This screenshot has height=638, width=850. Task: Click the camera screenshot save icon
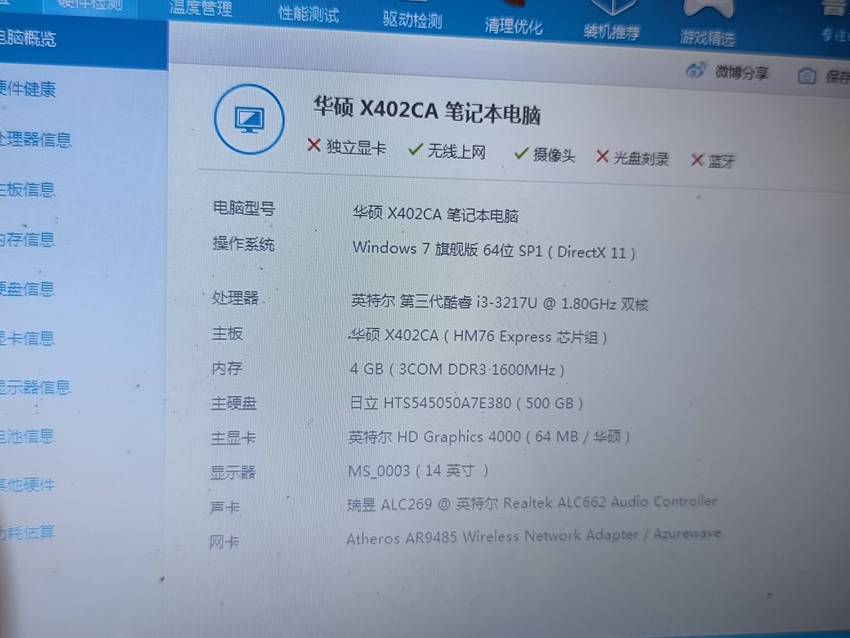pyautogui.click(x=807, y=76)
